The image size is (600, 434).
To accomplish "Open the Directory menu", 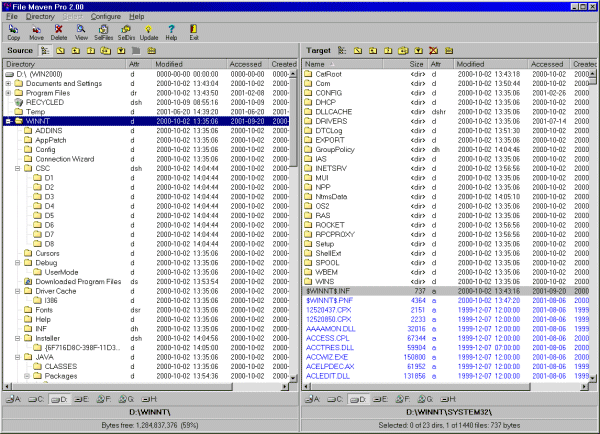I will 40,16.
